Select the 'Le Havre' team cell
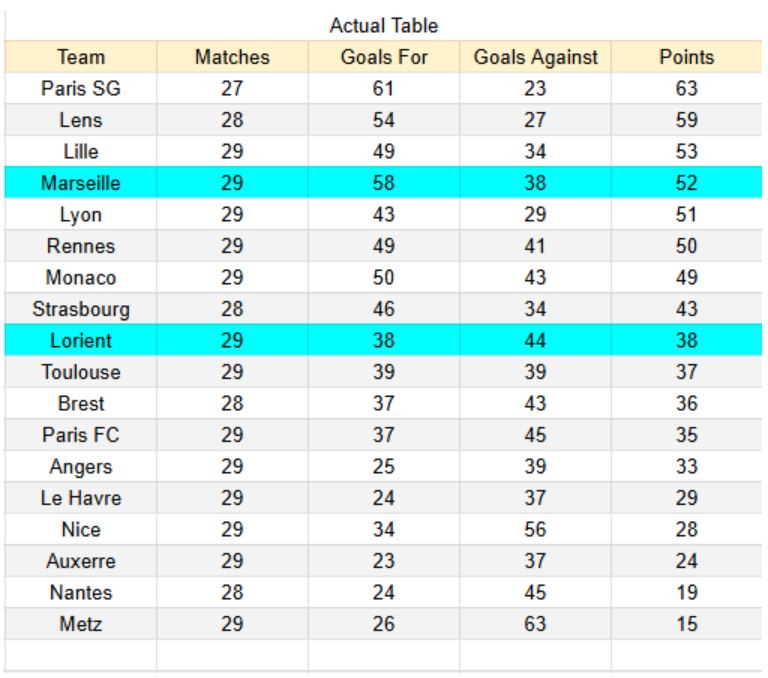768x678 pixels. point(81,498)
